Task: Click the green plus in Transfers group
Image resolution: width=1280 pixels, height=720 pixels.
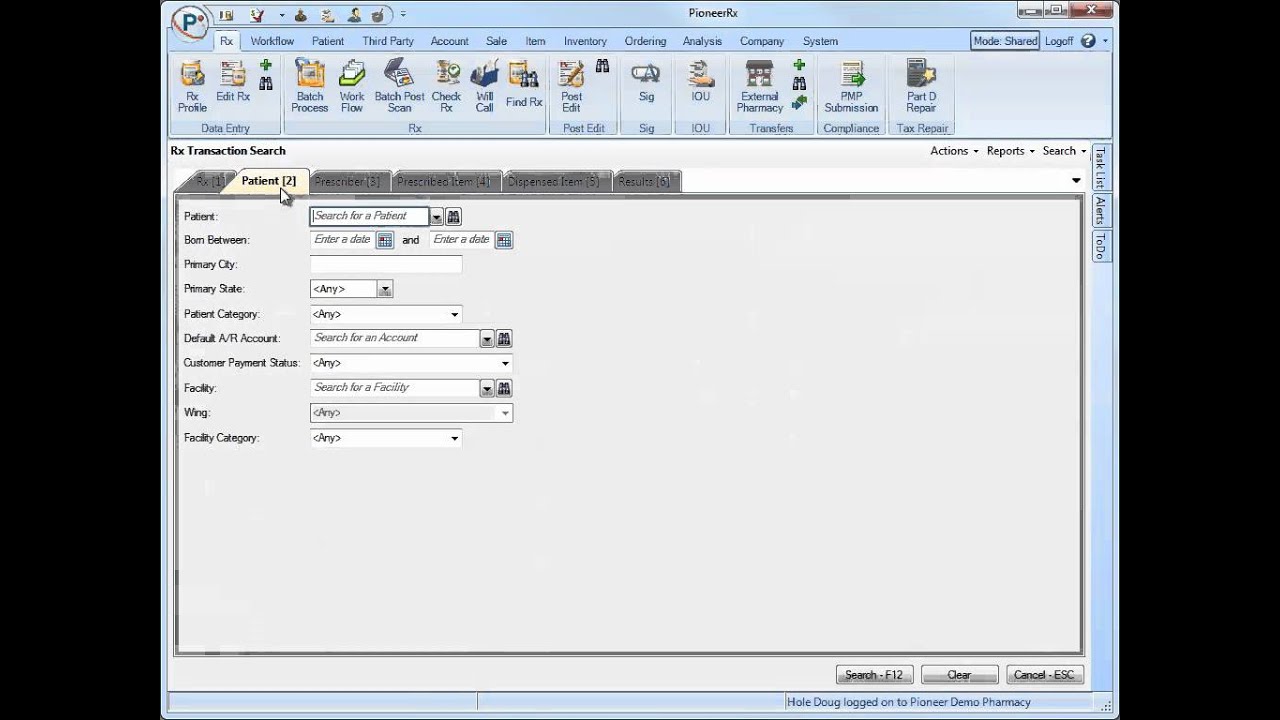Action: click(x=799, y=65)
